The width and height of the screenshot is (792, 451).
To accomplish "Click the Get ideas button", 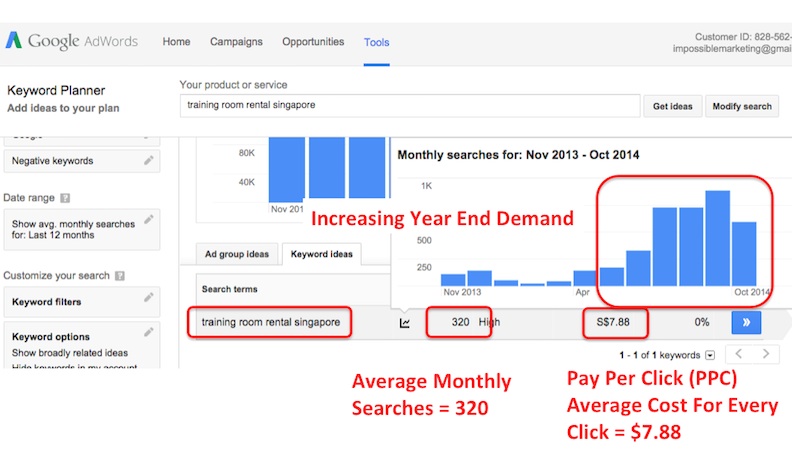I will 672,107.
